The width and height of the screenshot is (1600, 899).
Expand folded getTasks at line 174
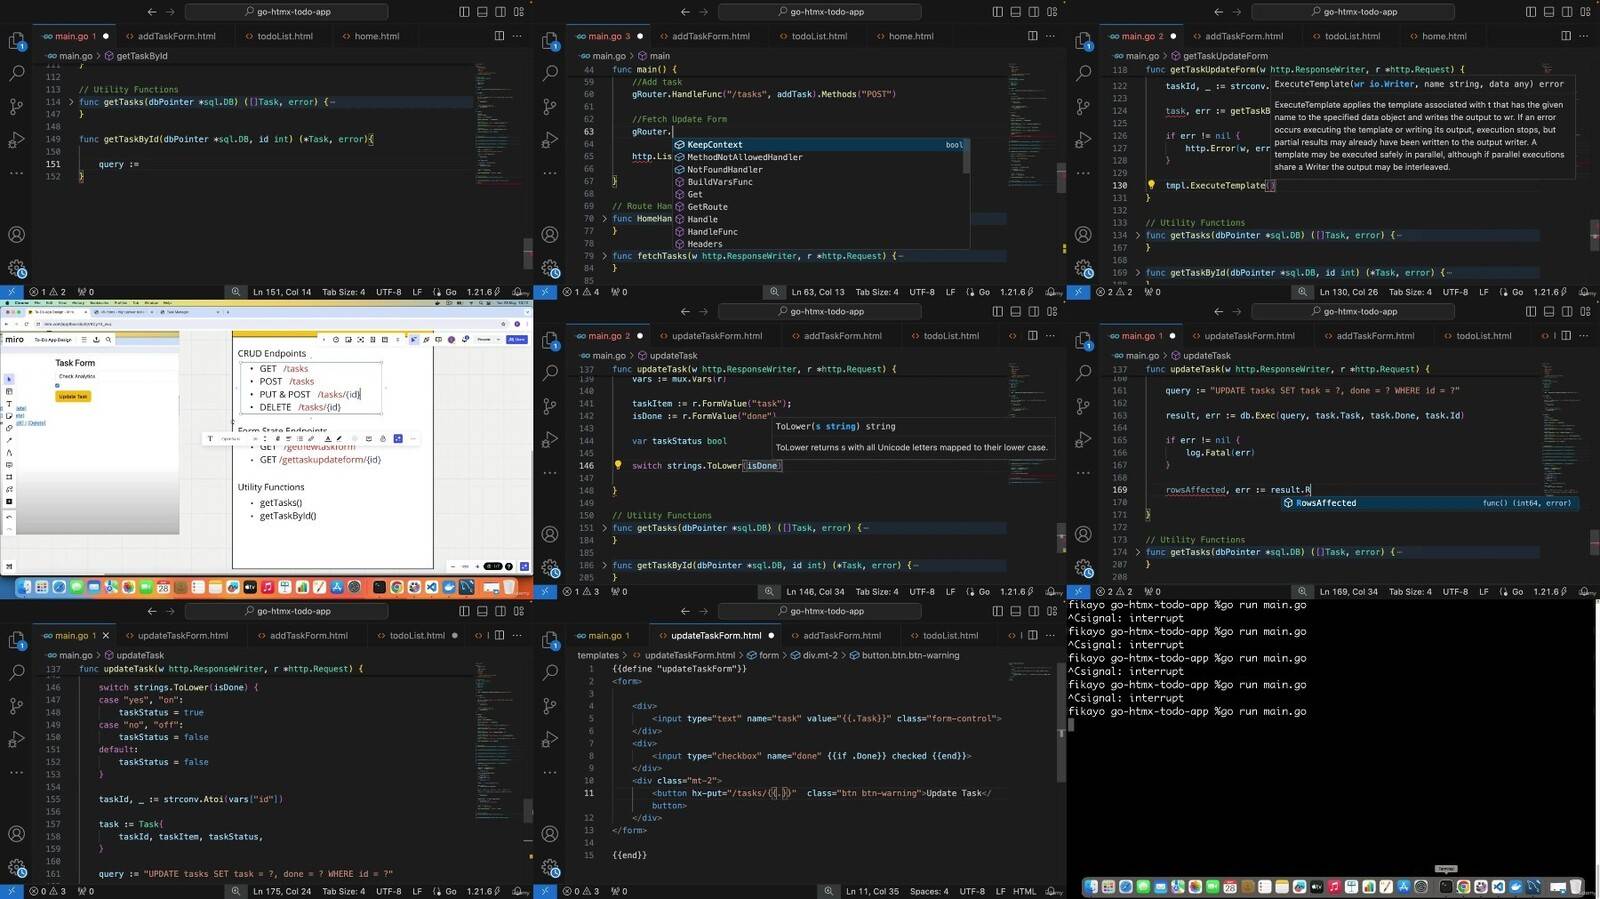1137,552
